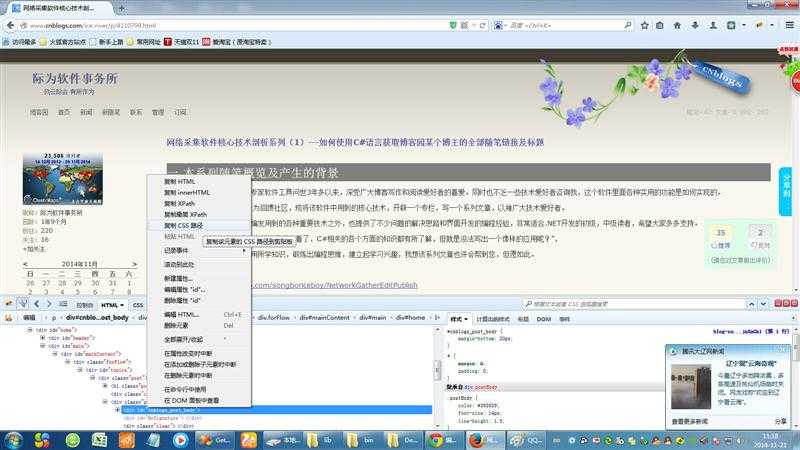Open a new browser tab
800x450 pixels.
coord(121,8)
